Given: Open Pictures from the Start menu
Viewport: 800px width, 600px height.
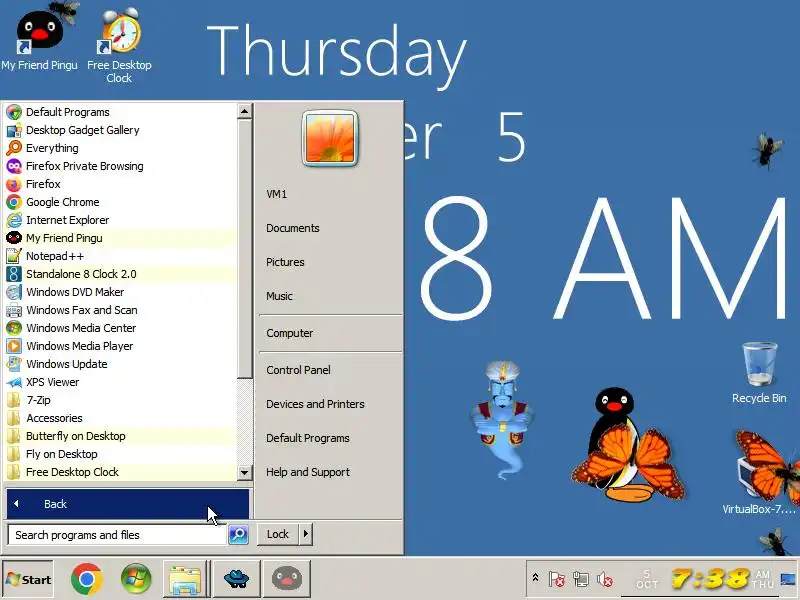Looking at the screenshot, I should (x=285, y=262).
